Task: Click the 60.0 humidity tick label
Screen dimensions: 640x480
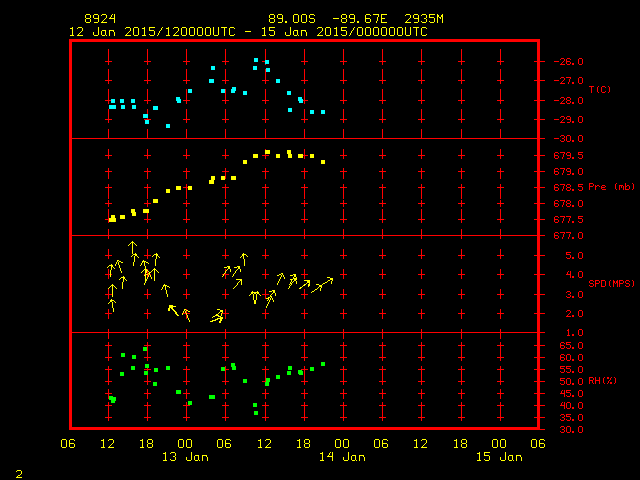Action: point(571,358)
